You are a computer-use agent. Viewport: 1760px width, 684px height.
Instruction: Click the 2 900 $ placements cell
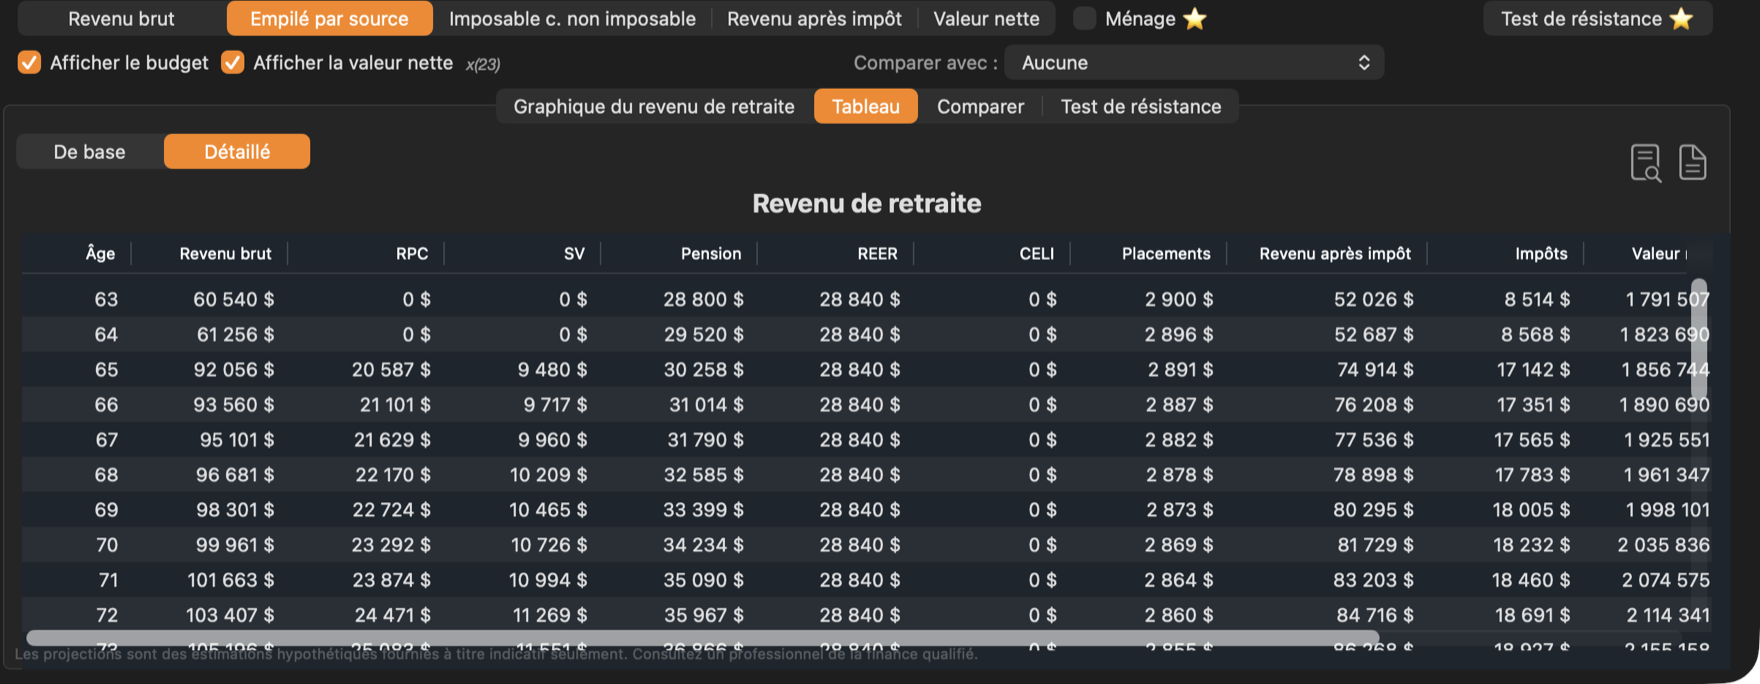[1180, 299]
